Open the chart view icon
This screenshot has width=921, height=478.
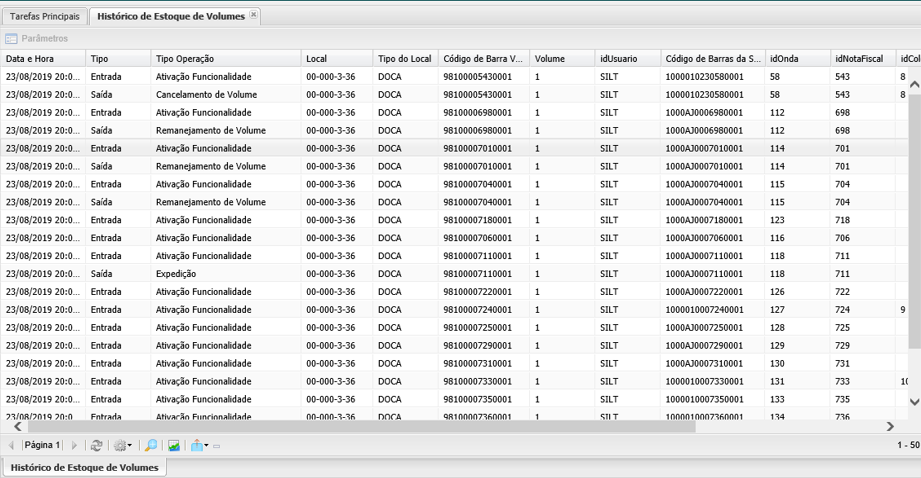[x=174, y=446]
